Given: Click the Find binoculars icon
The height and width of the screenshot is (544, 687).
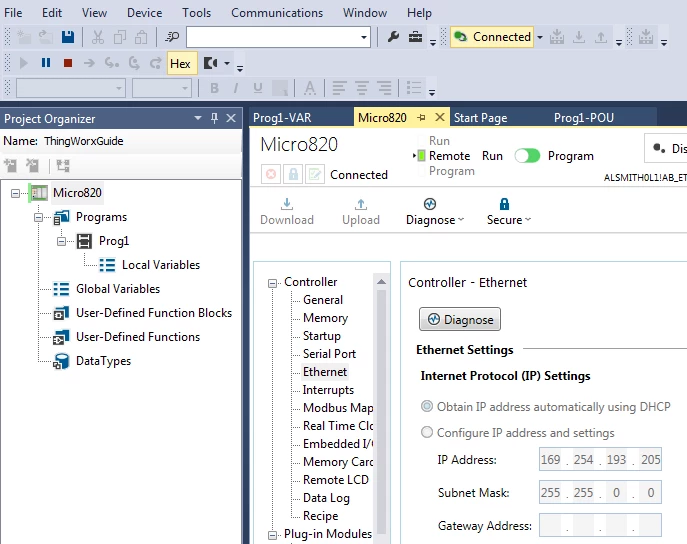Looking at the screenshot, I should click(172, 37).
